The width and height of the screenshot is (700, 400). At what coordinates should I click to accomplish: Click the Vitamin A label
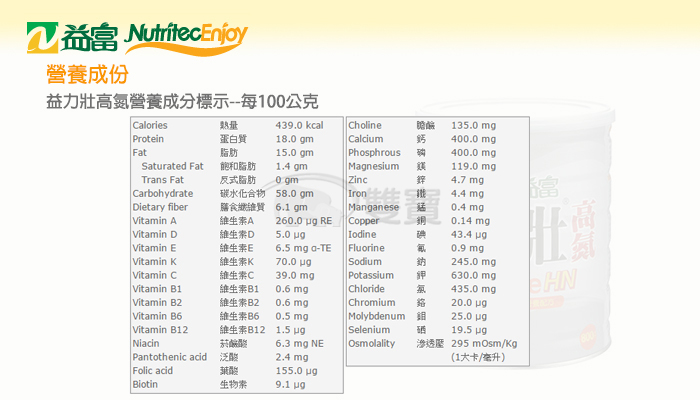point(154,221)
